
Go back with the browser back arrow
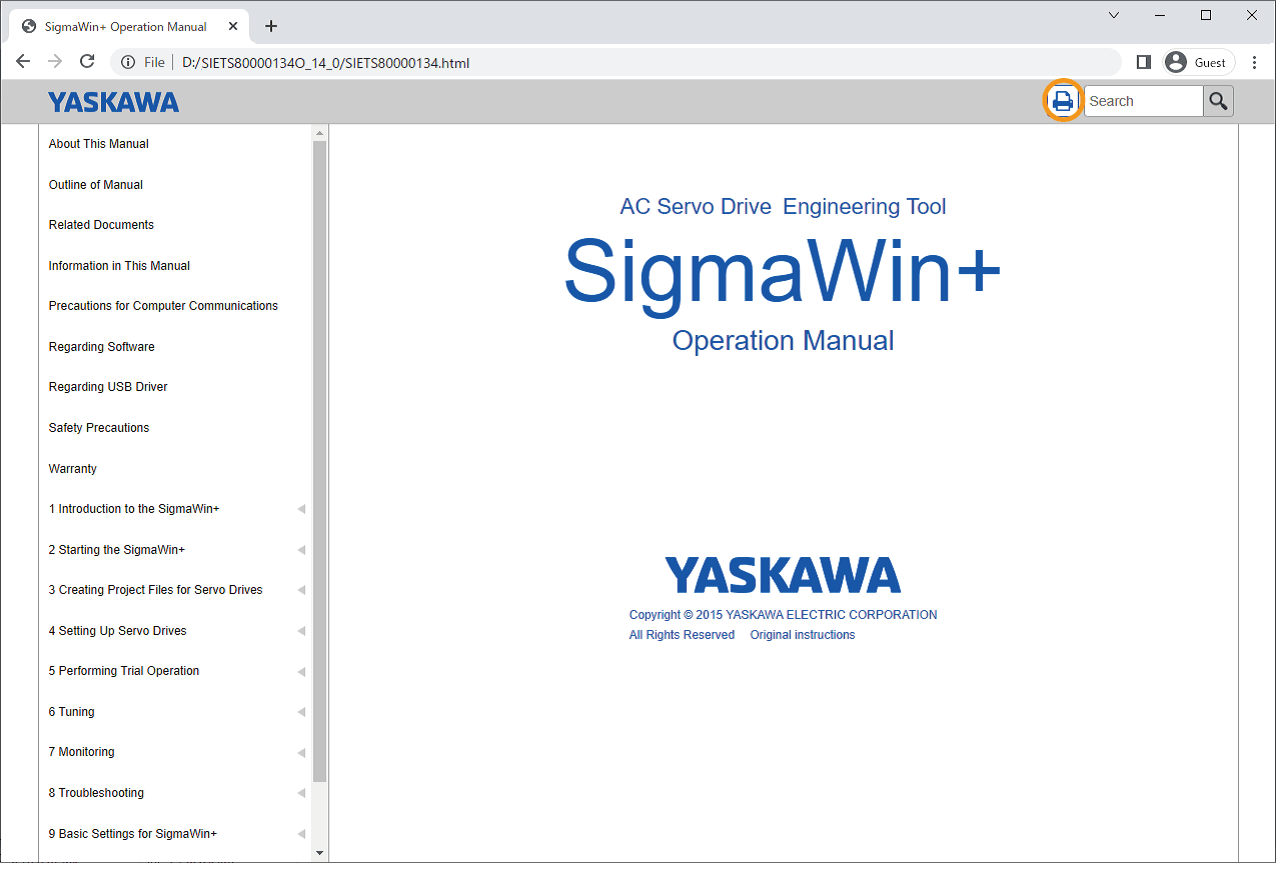click(x=24, y=62)
